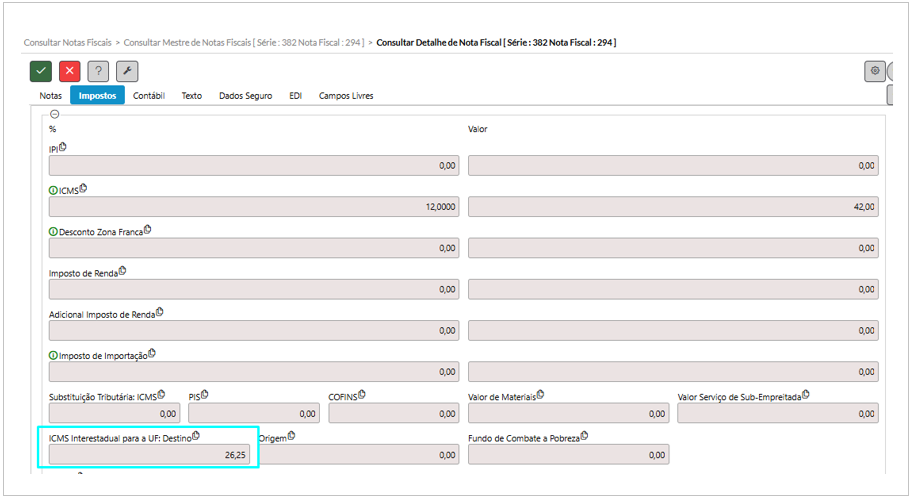
Task: Click the red X cancel button
Action: pyautogui.click(x=69, y=71)
